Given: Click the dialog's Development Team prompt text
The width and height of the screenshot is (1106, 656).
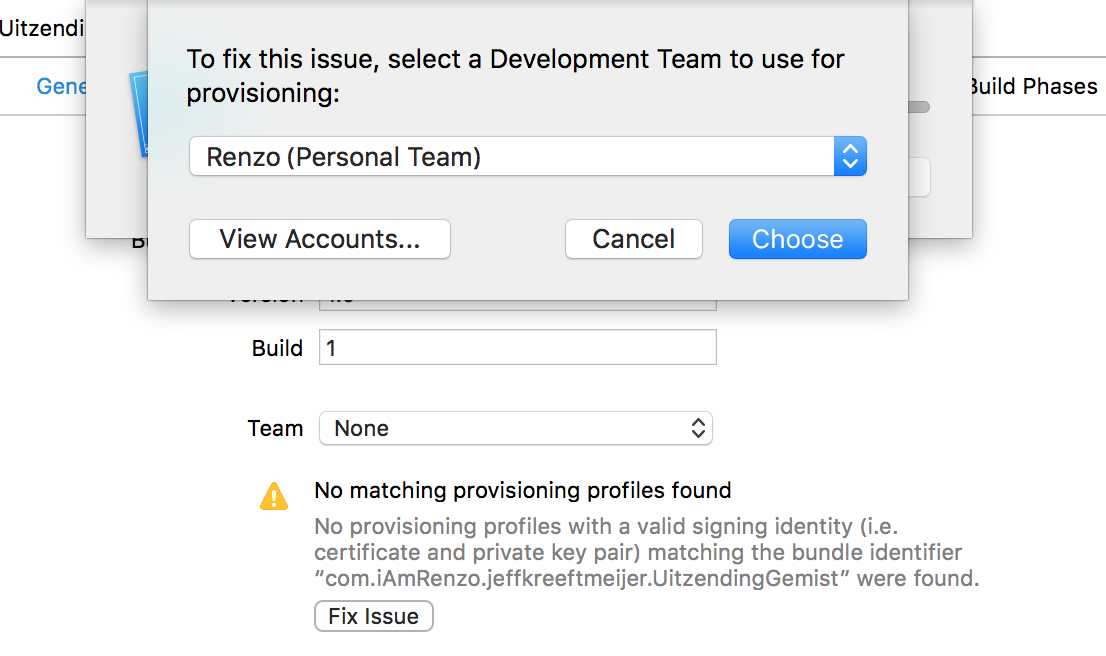Looking at the screenshot, I should 516,76.
